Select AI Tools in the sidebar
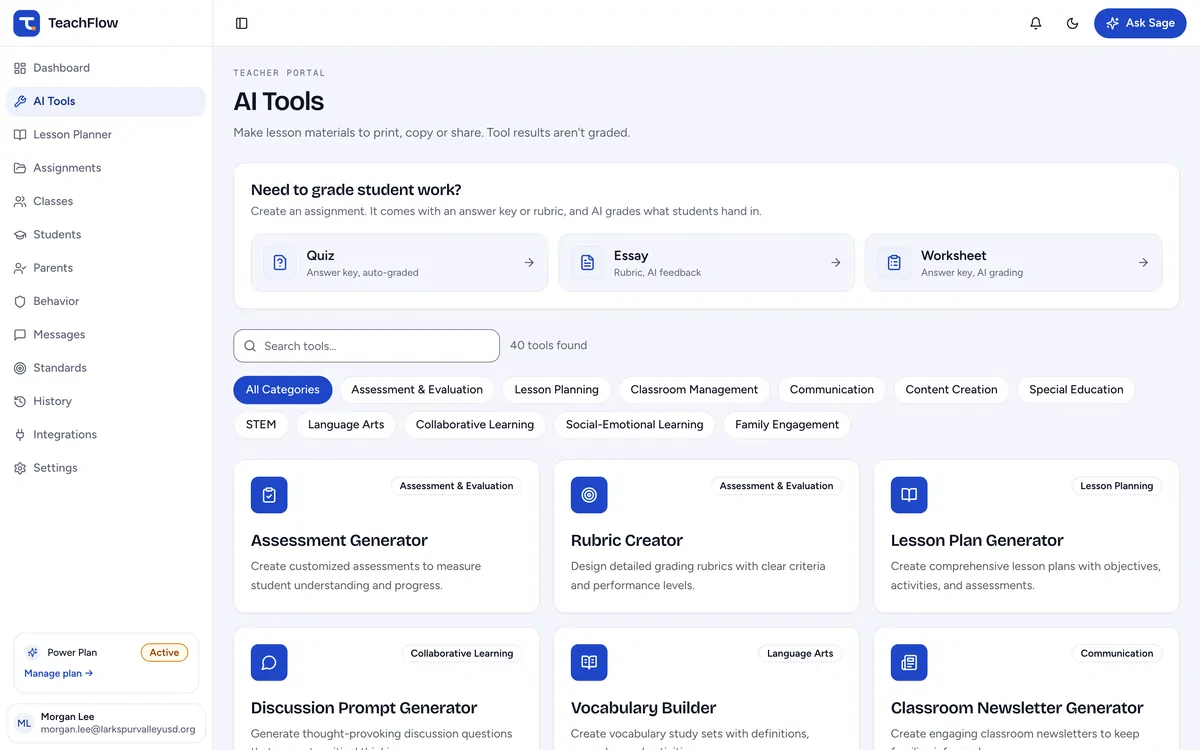The height and width of the screenshot is (750, 1200). [106, 101]
